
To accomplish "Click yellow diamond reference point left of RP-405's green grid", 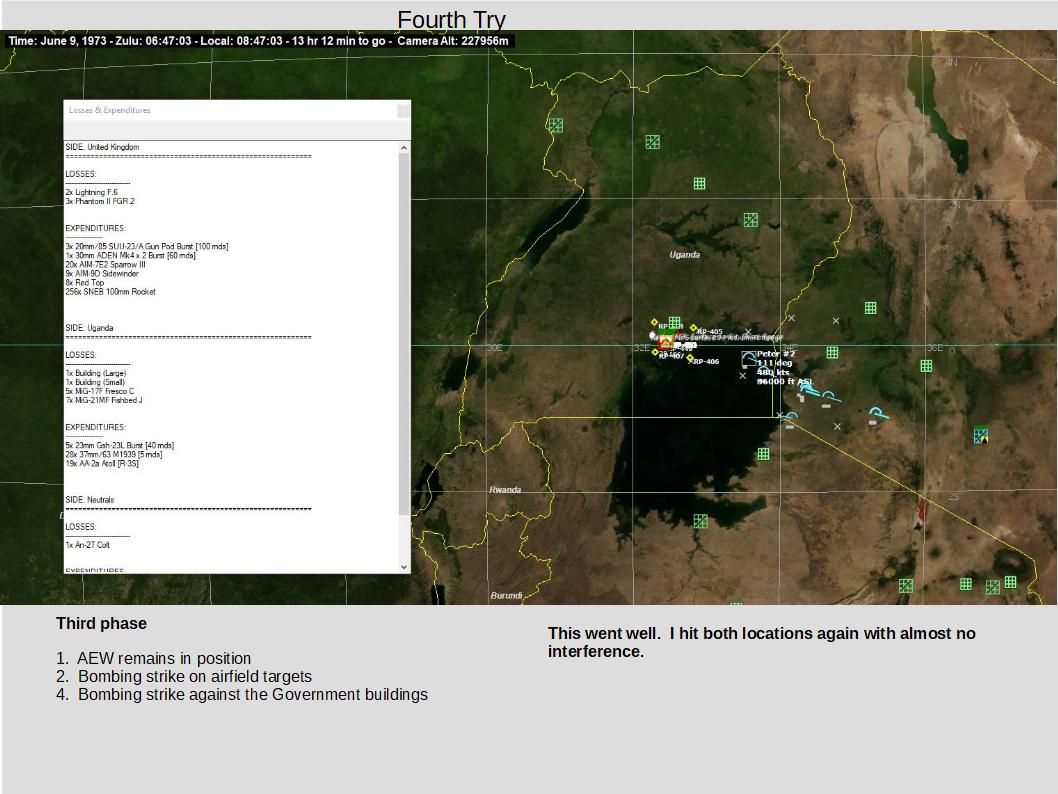I will point(654,322).
